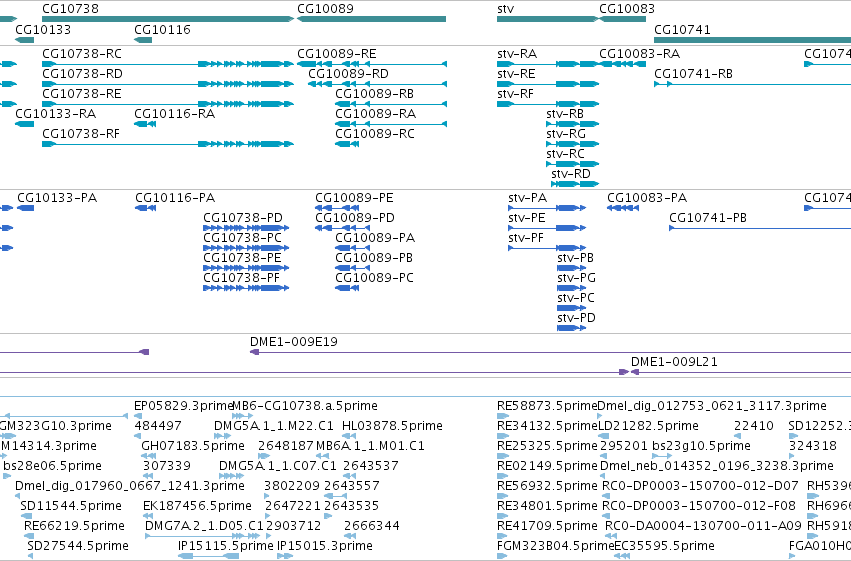This screenshot has width=851, height=561.
Task: Click EST GH07183.5prime
Action: 193,445
